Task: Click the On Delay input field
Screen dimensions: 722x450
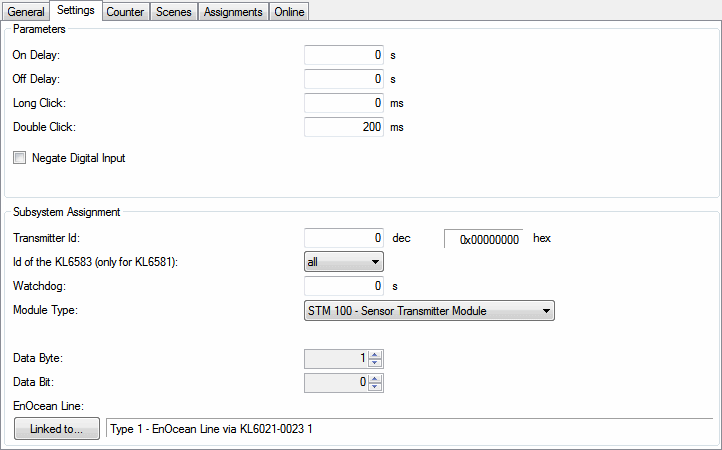Action: (344, 55)
